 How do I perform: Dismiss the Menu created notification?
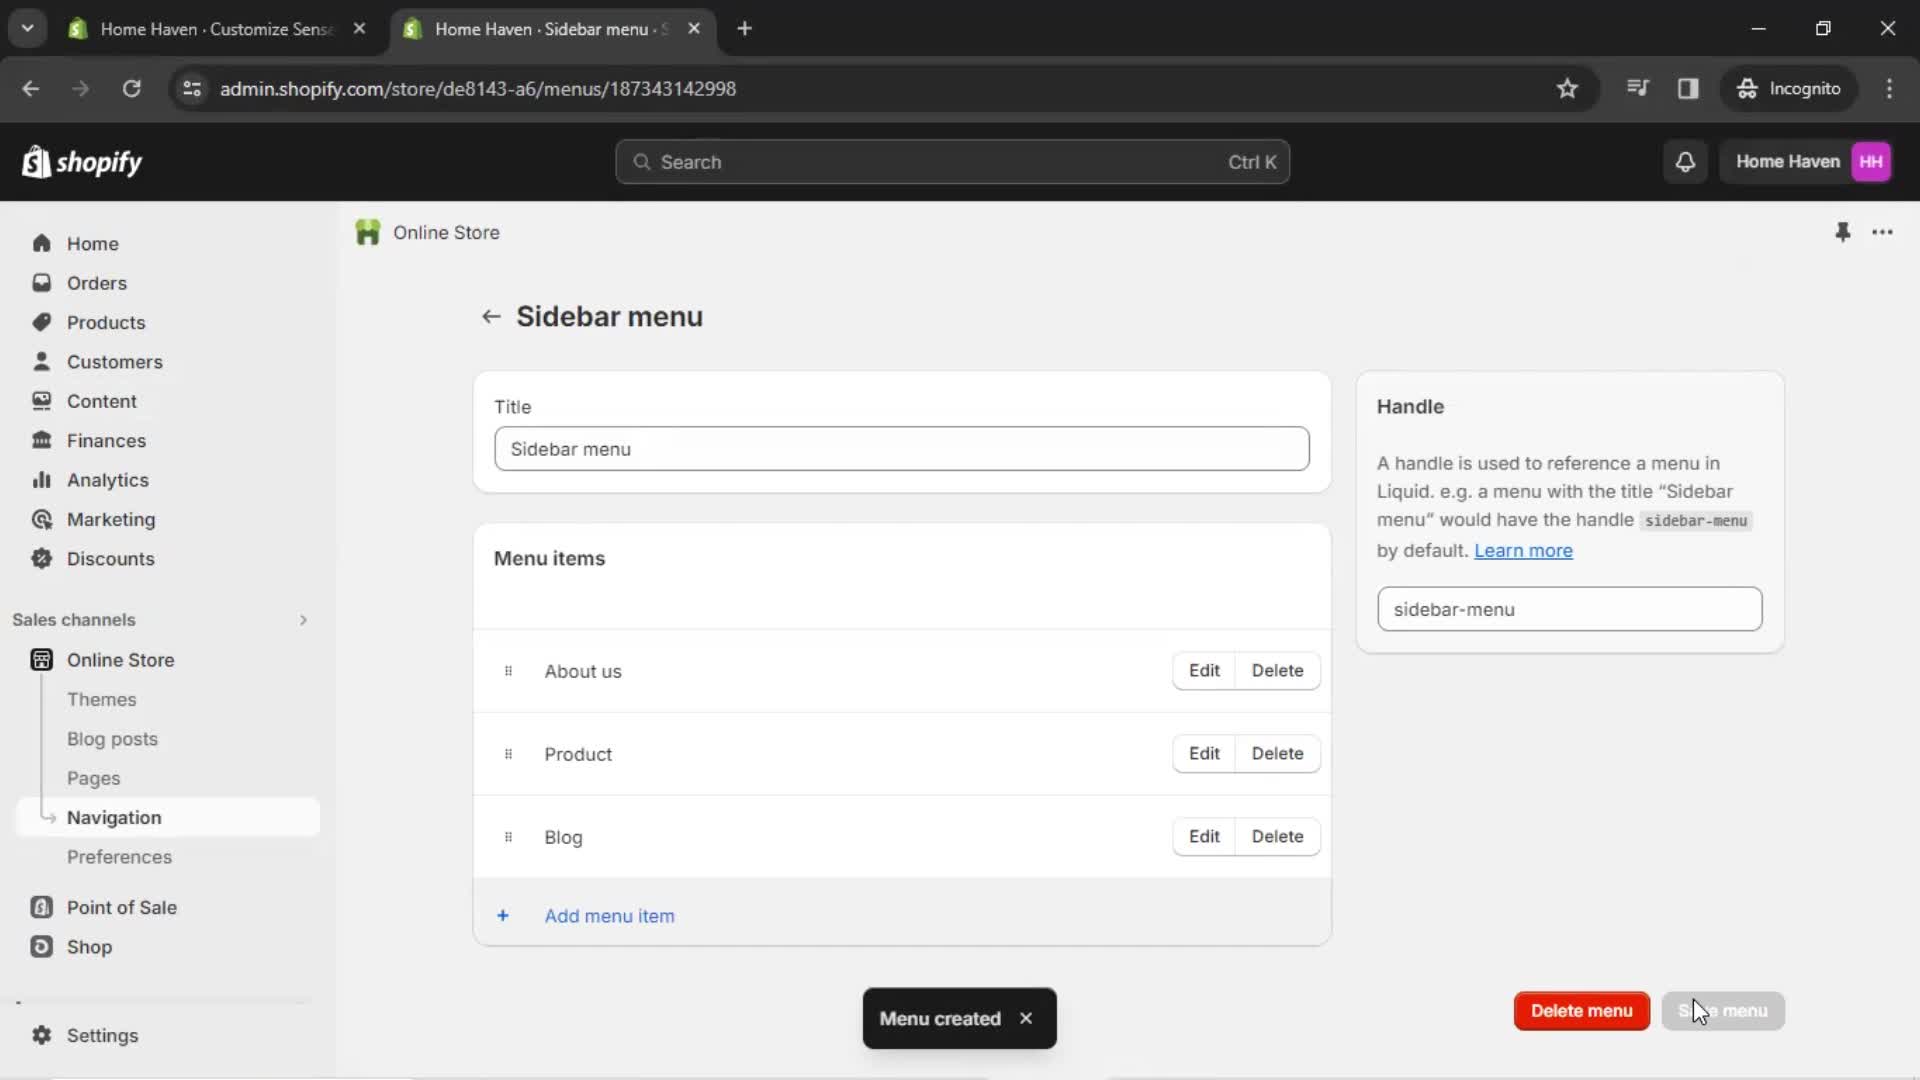pyautogui.click(x=1027, y=1018)
